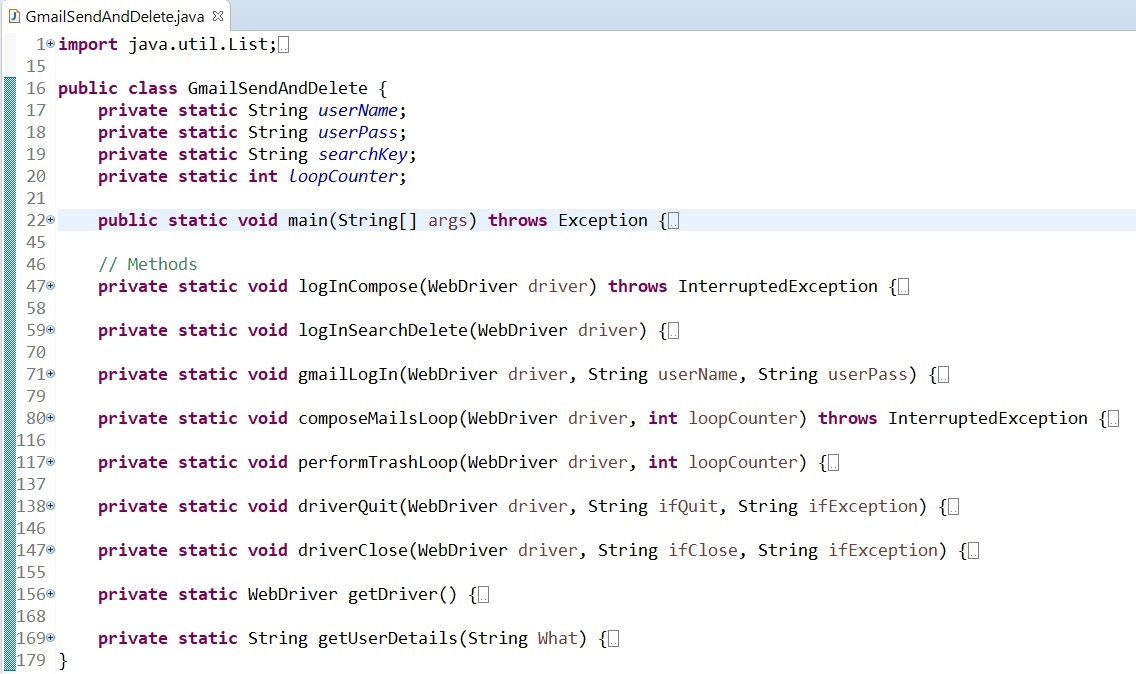The image size is (1136, 674).
Task: Click folded-code box ending driverClose line
Action: (973, 552)
